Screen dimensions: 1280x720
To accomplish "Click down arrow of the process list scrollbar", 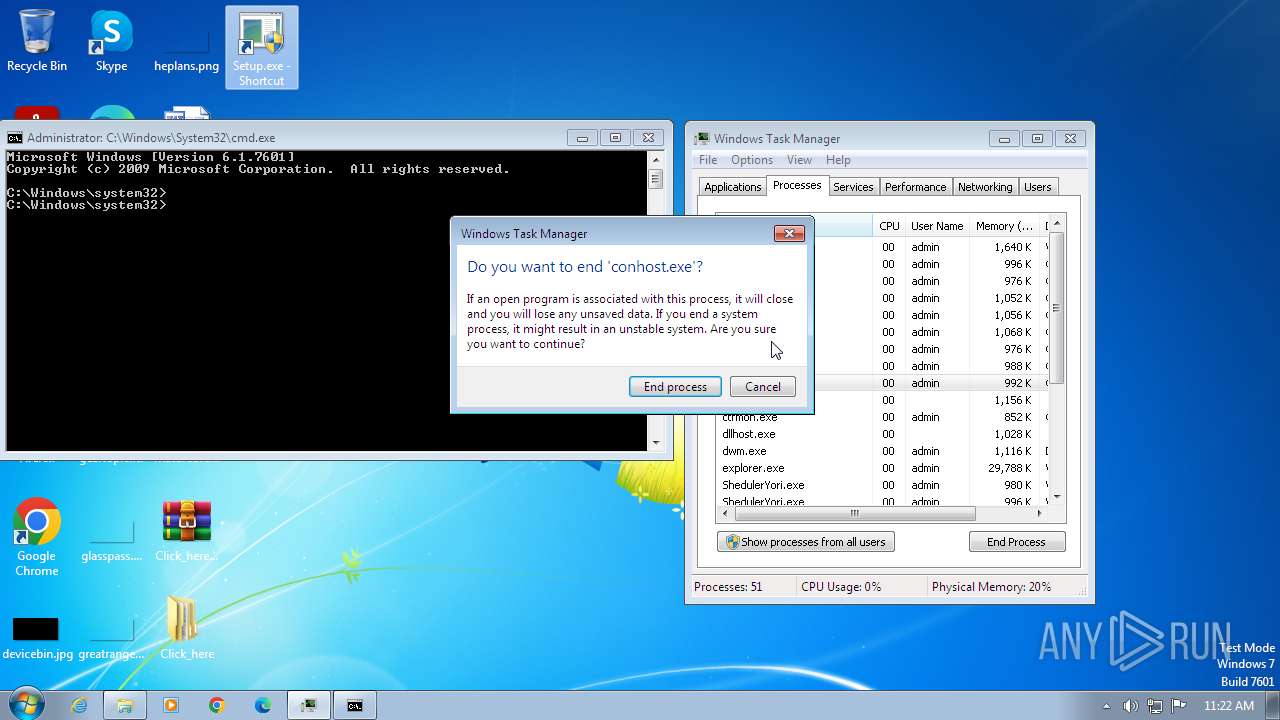I will click(1056, 497).
